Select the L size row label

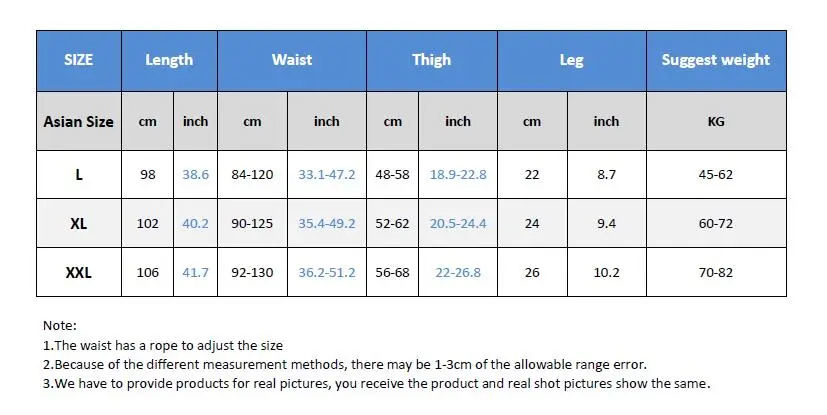click(x=79, y=175)
